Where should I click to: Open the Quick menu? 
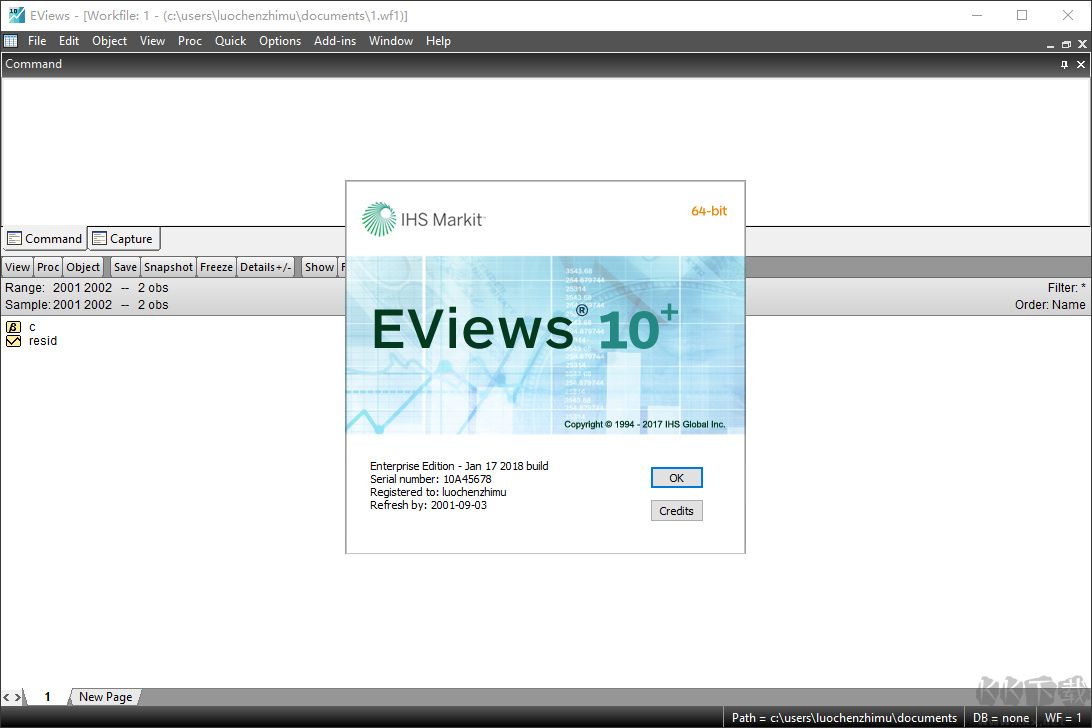[231, 41]
